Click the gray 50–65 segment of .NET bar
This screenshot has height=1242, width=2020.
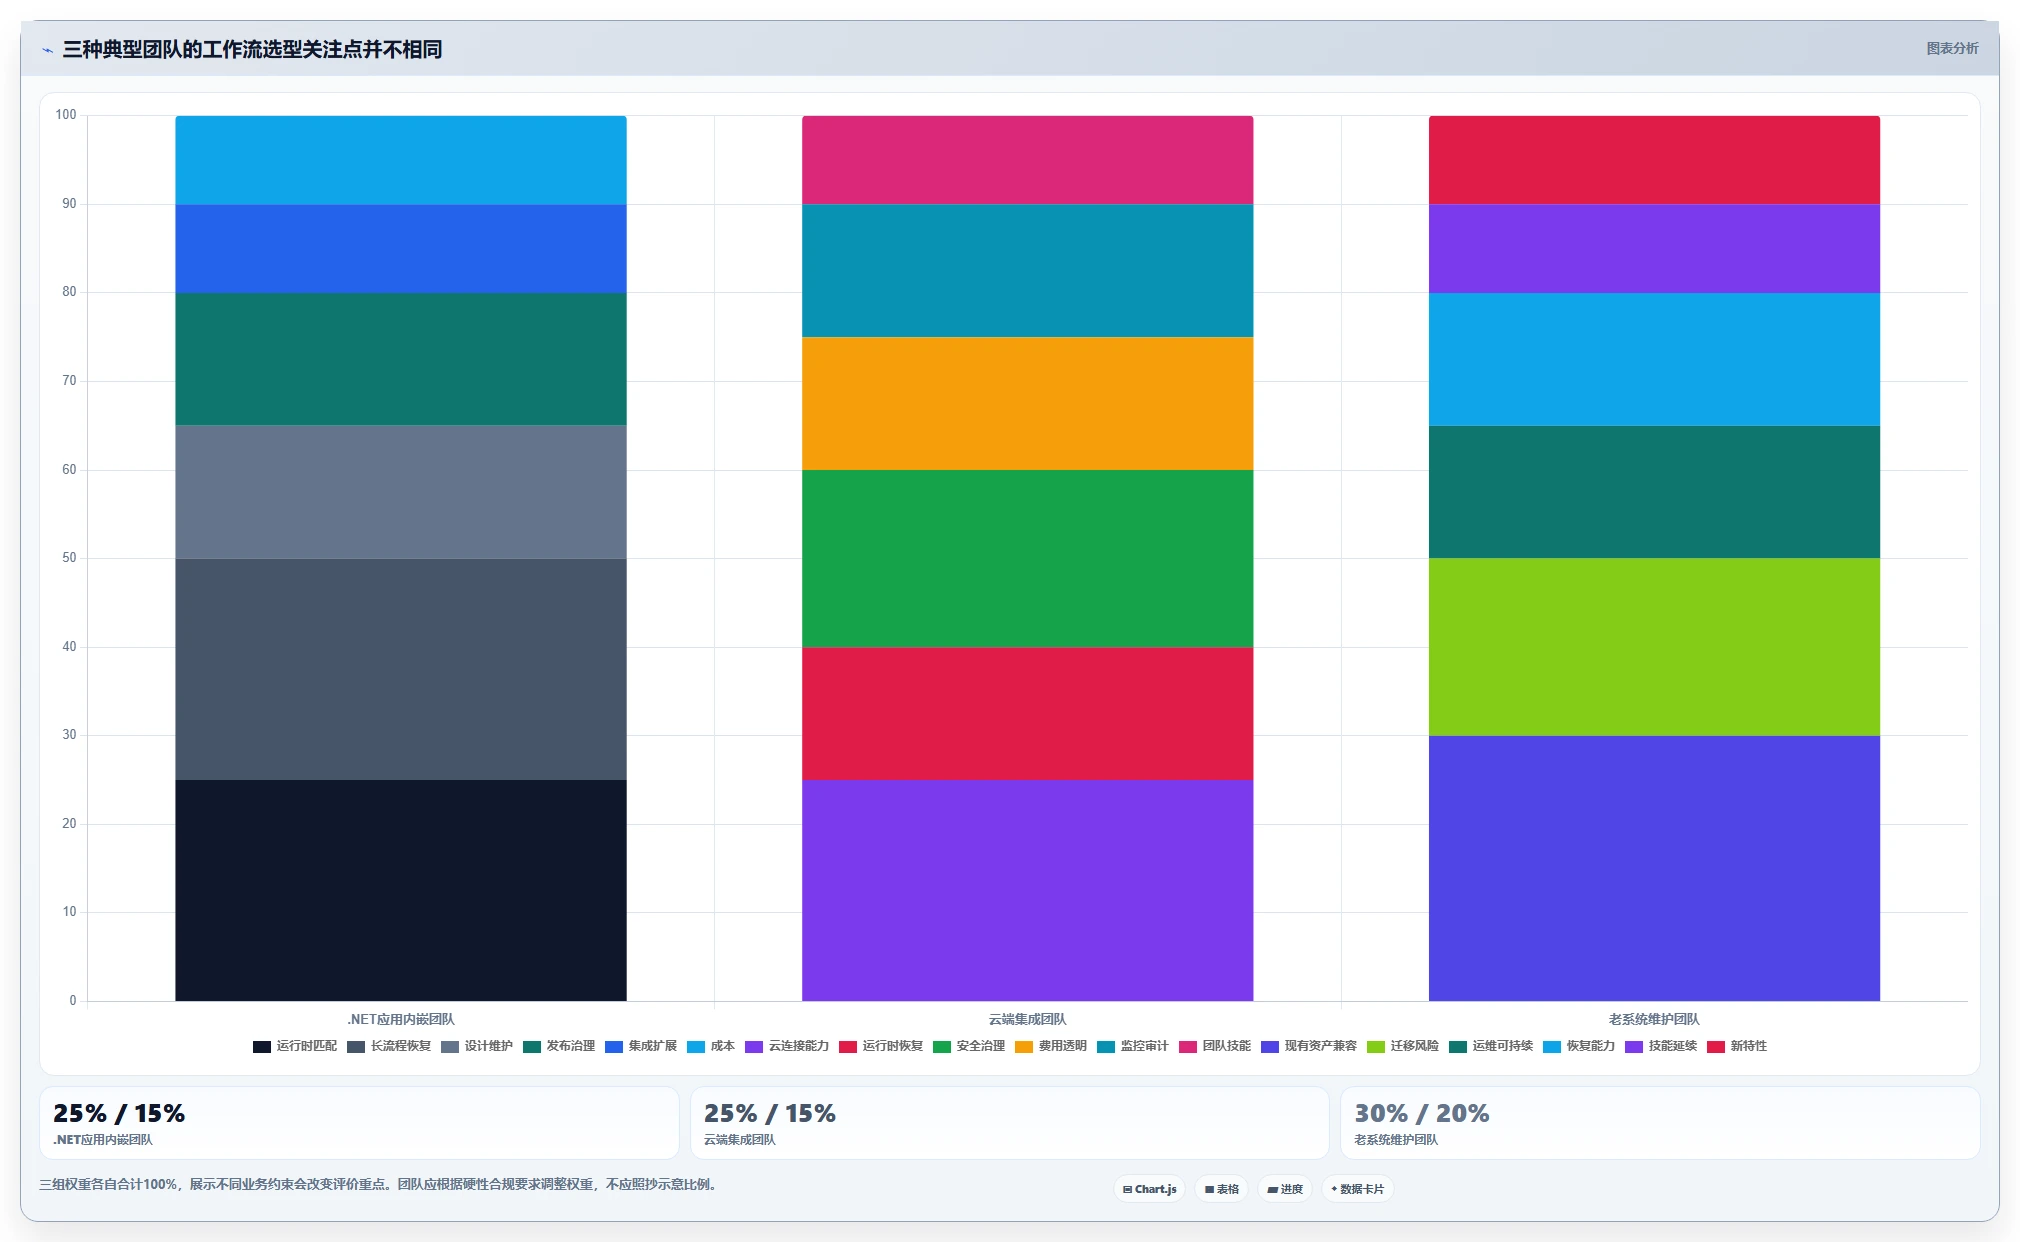(x=401, y=492)
